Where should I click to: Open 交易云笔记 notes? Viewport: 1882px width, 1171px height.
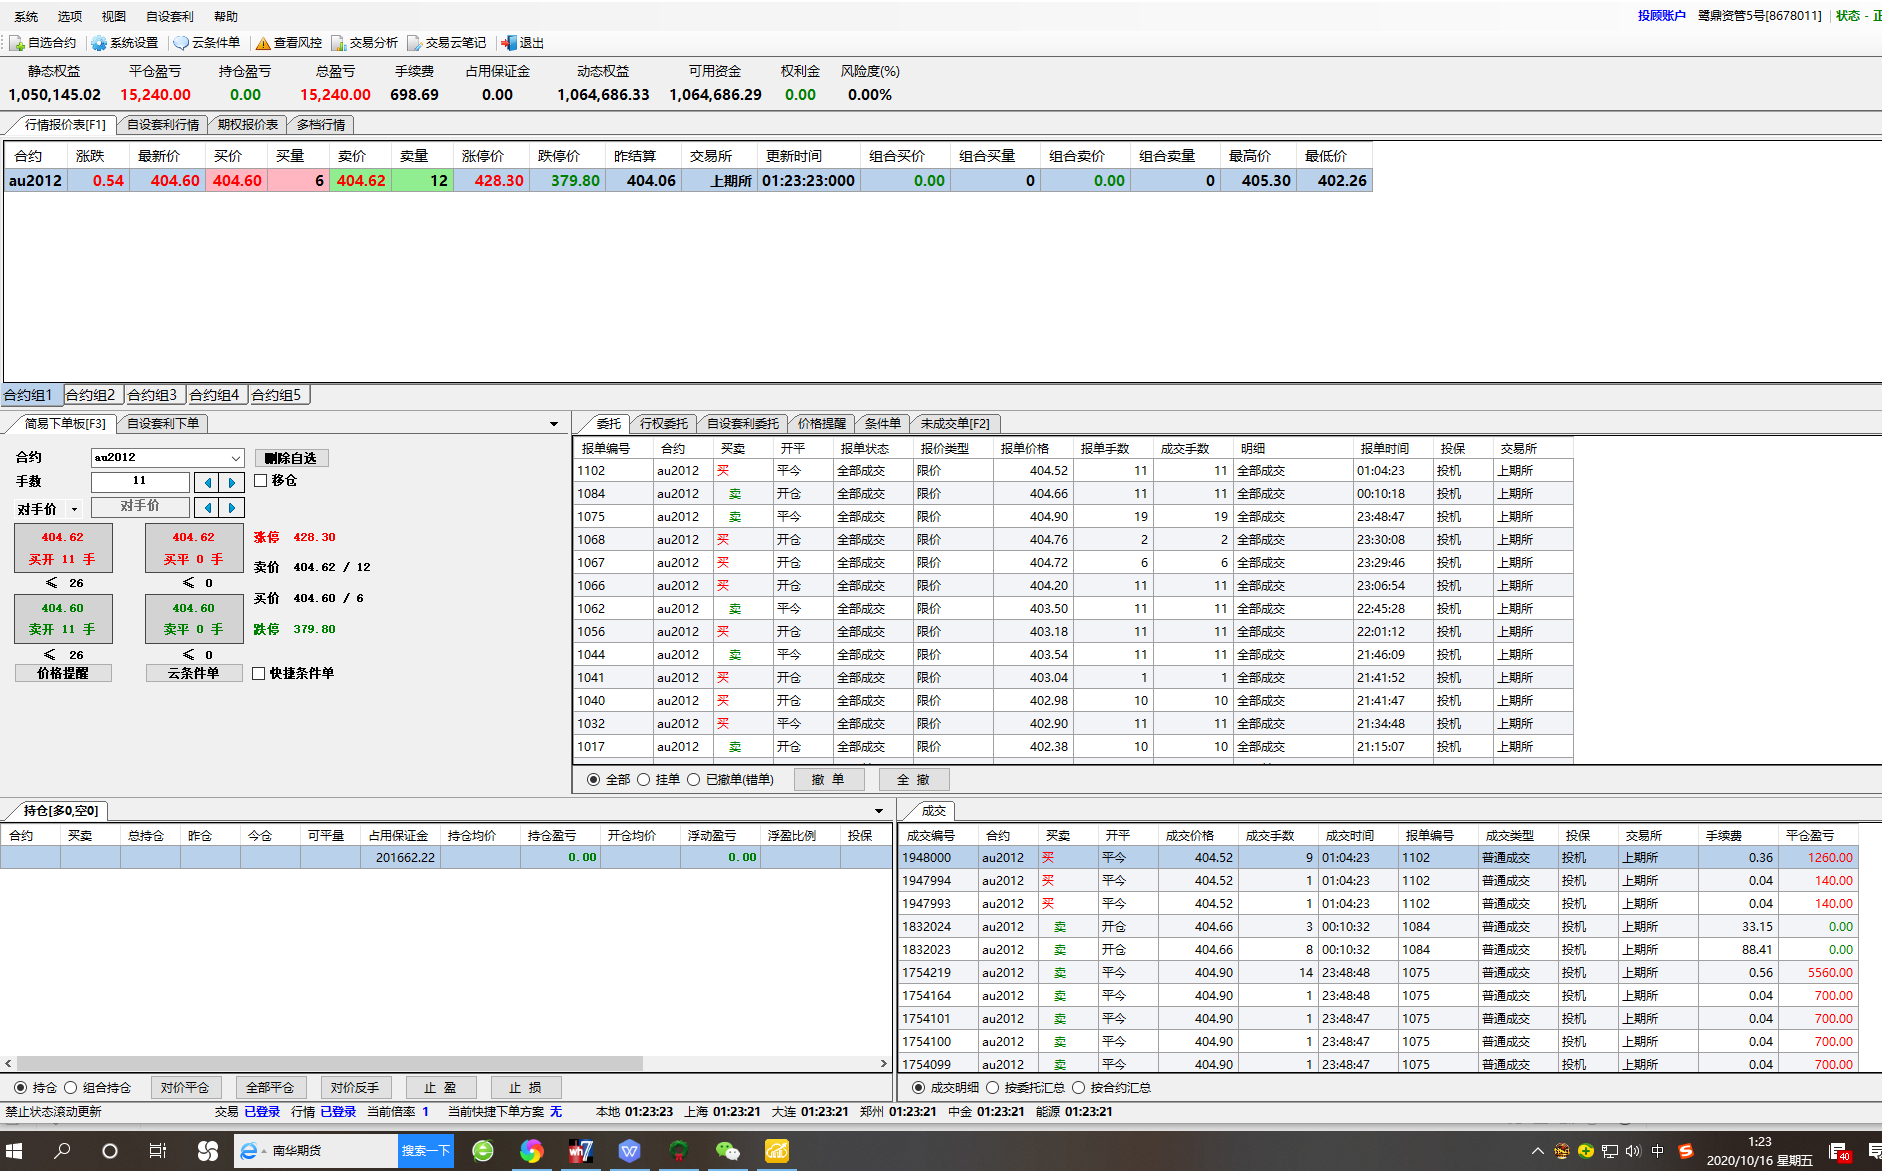[447, 43]
